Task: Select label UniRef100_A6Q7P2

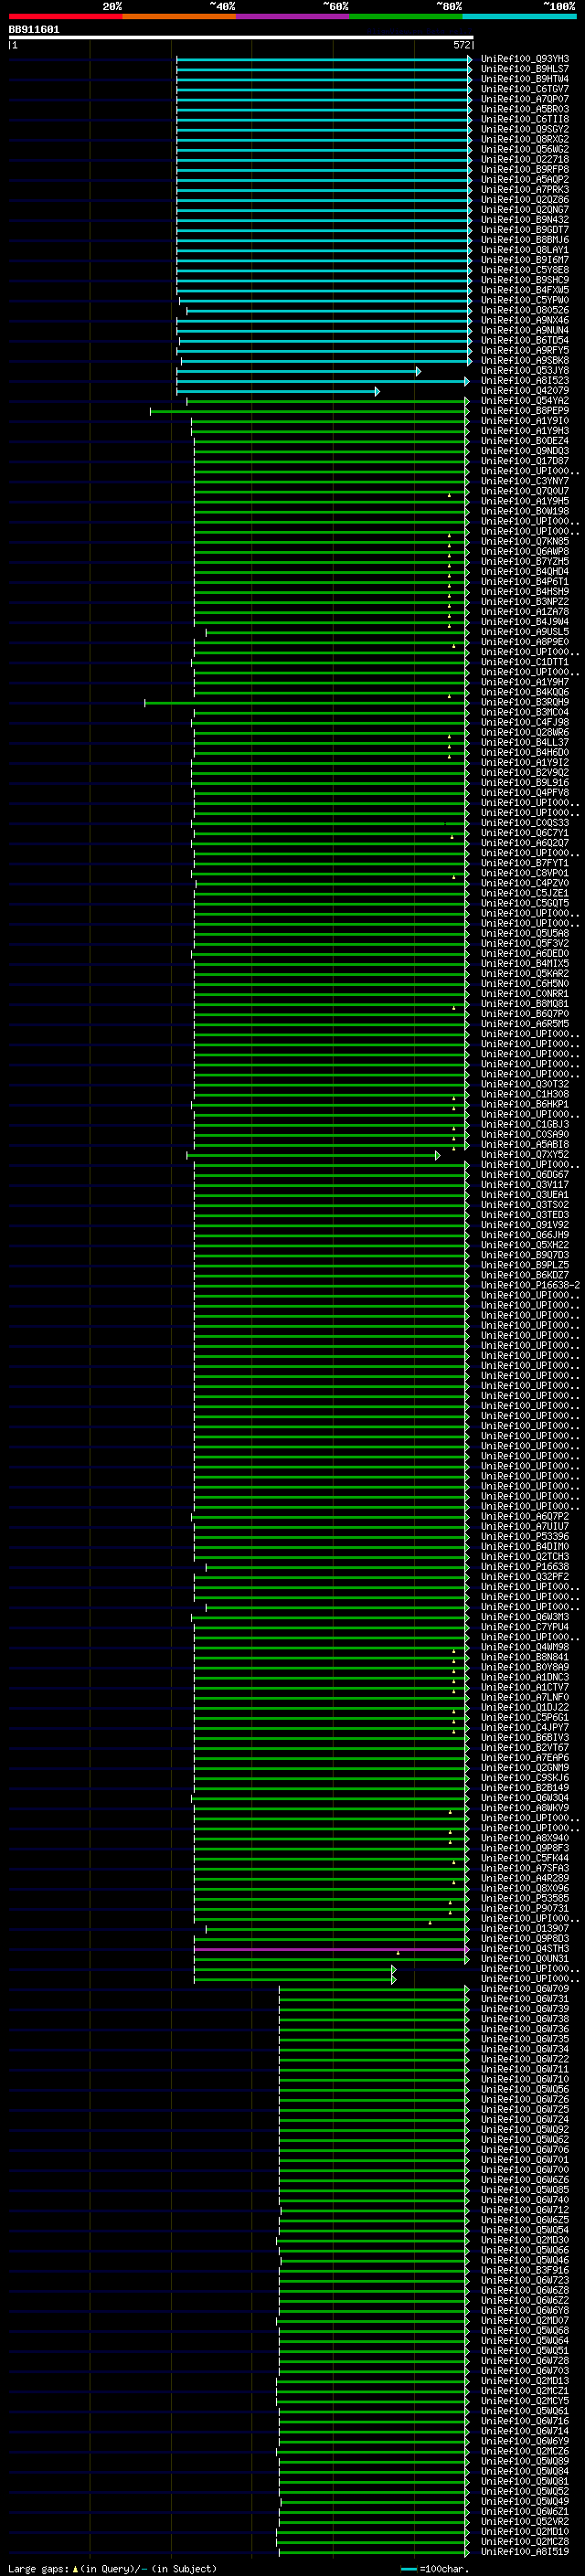Action: pyautogui.click(x=525, y=1516)
